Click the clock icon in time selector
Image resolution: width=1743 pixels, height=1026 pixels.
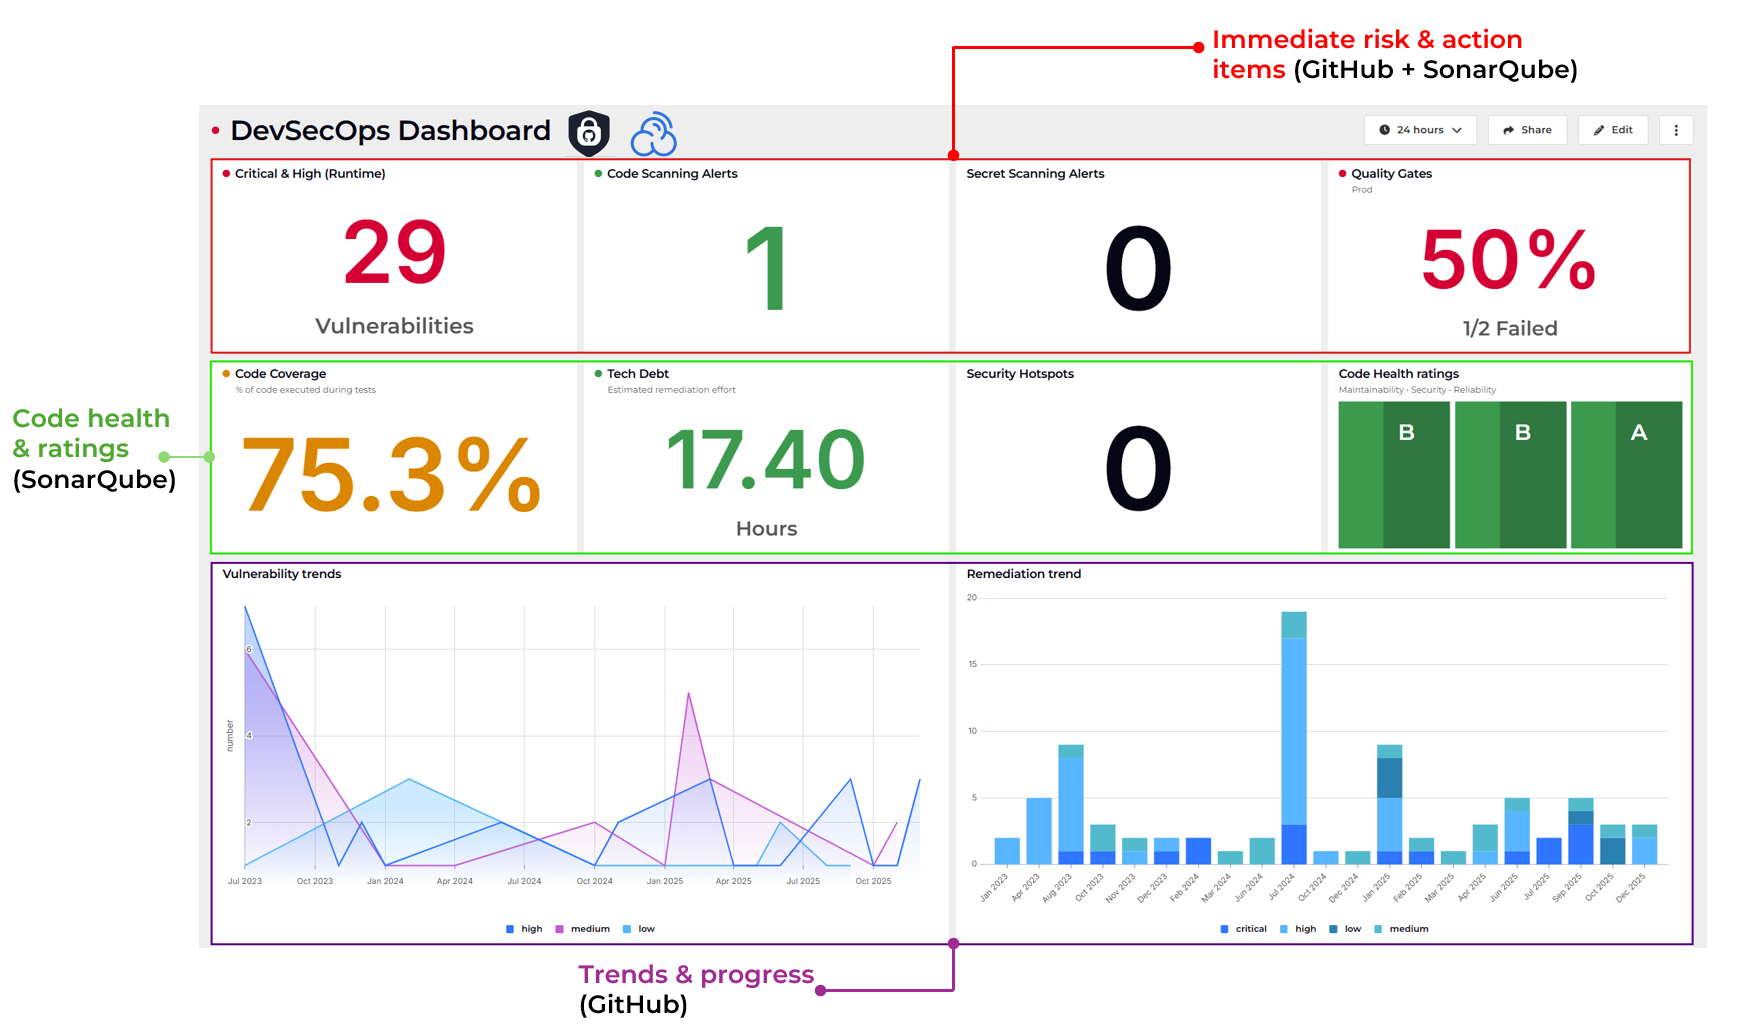1385,130
